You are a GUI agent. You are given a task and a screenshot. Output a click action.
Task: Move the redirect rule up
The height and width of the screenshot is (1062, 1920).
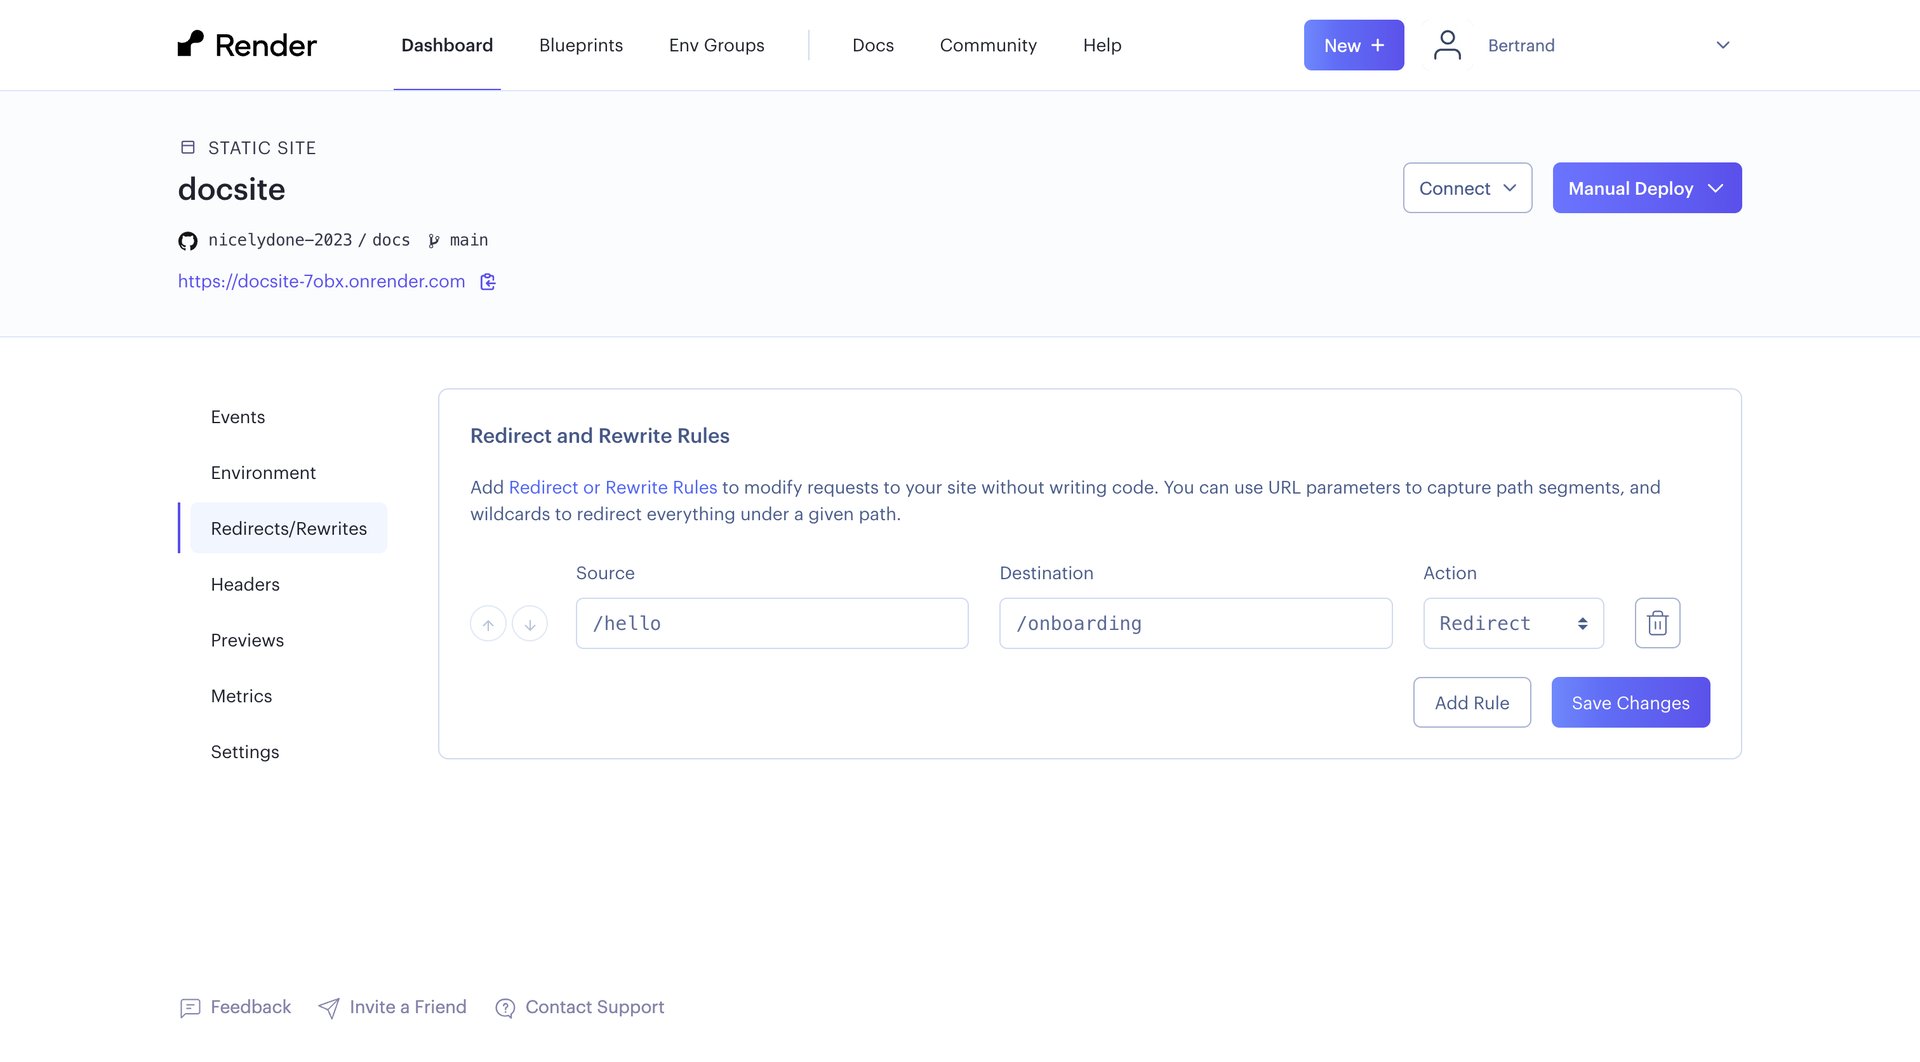coord(488,622)
